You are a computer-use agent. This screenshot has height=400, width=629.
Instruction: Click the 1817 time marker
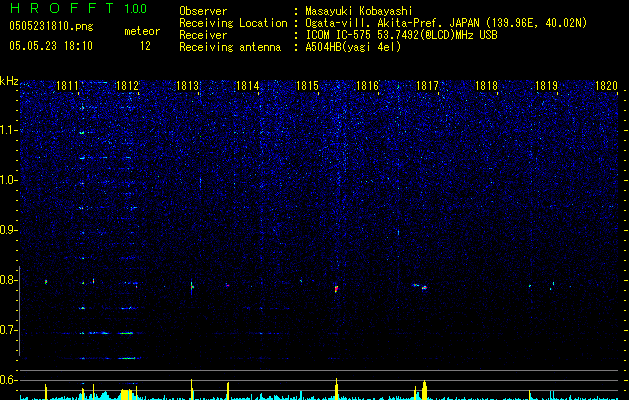click(x=427, y=85)
